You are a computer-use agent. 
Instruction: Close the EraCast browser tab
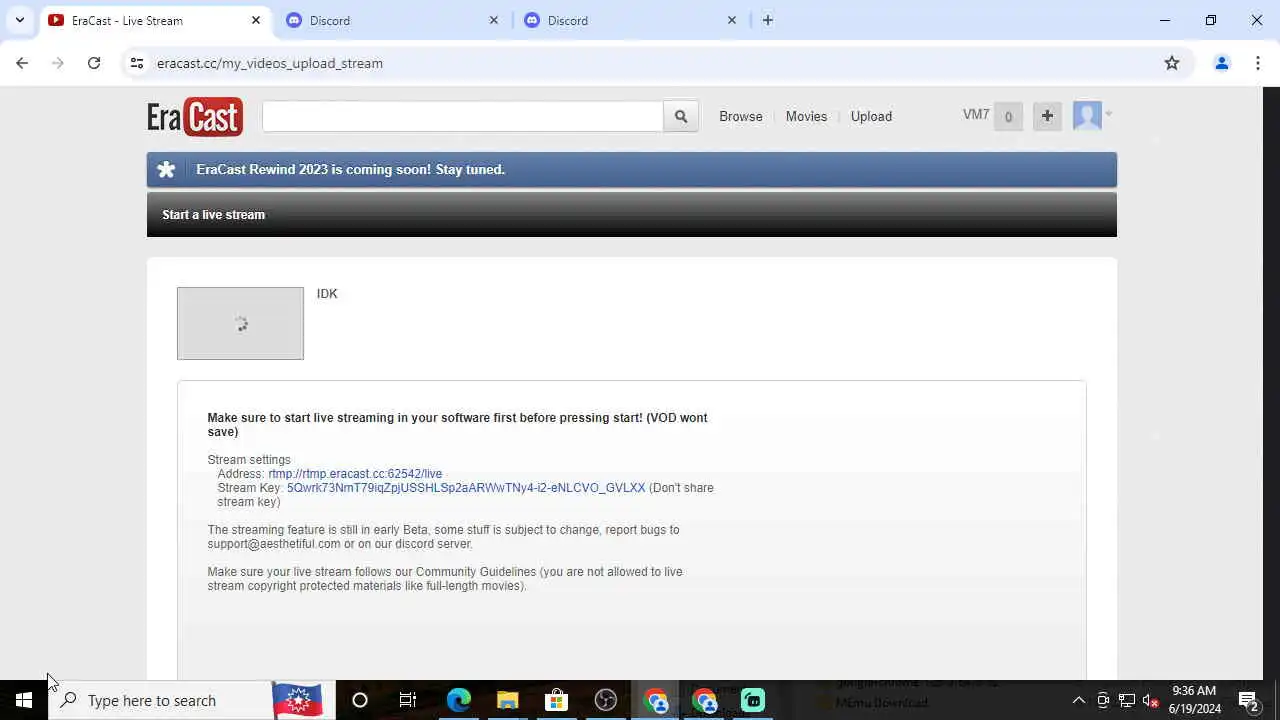pos(256,20)
